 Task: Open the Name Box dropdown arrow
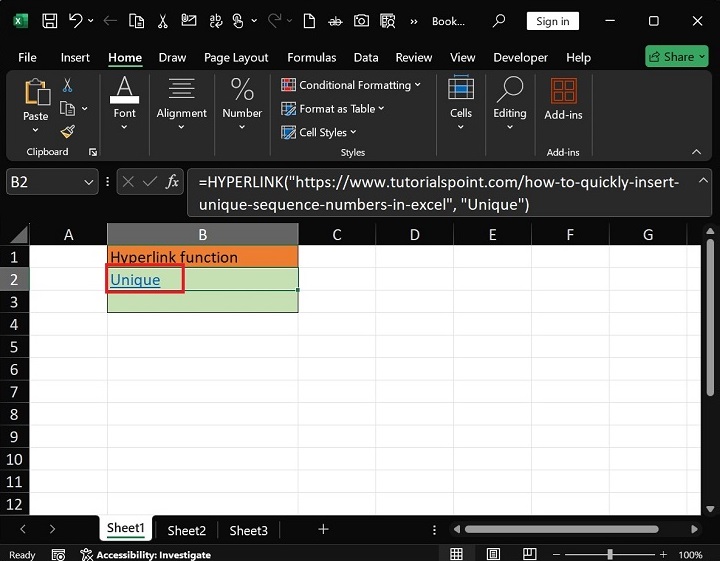coord(89,181)
